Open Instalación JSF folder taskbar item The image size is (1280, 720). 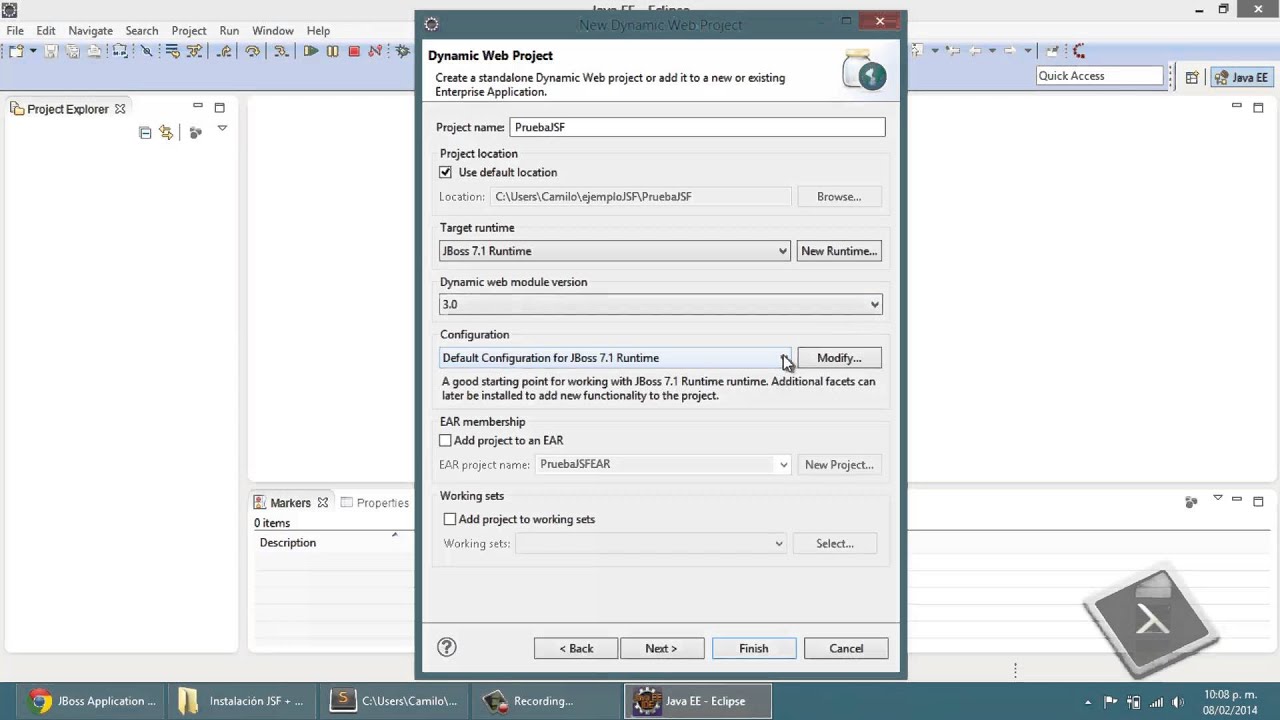point(241,701)
